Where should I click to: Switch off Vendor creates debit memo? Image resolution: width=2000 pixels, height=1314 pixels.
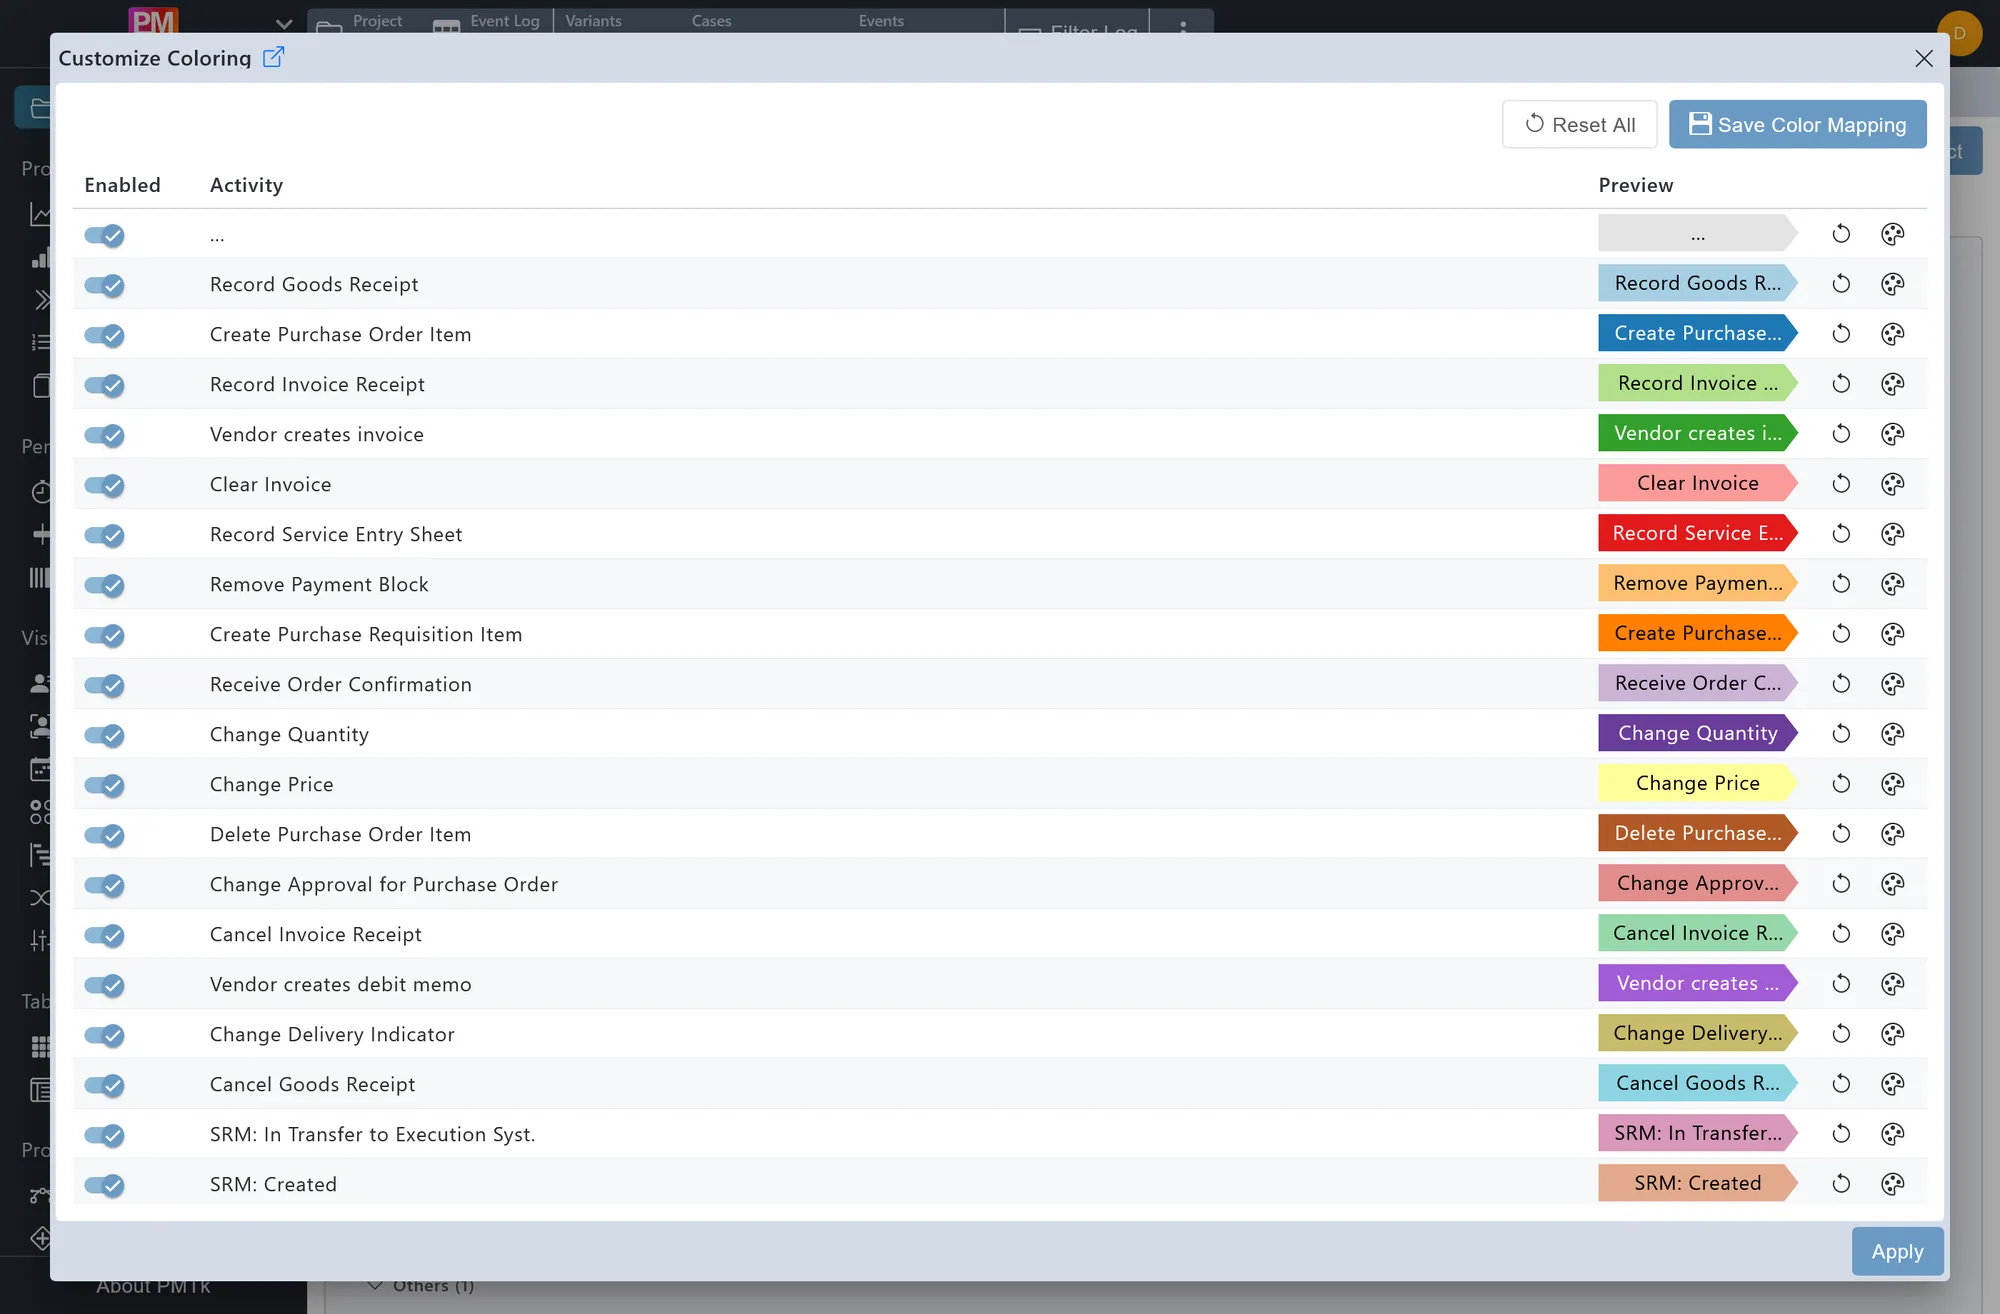point(104,985)
